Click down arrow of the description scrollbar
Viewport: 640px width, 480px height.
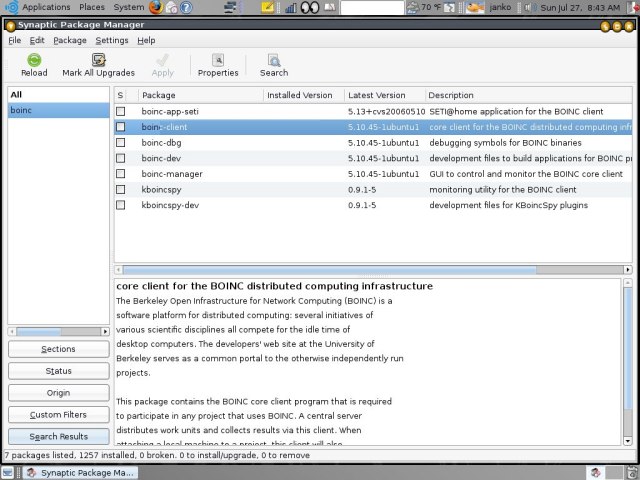pos(628,441)
